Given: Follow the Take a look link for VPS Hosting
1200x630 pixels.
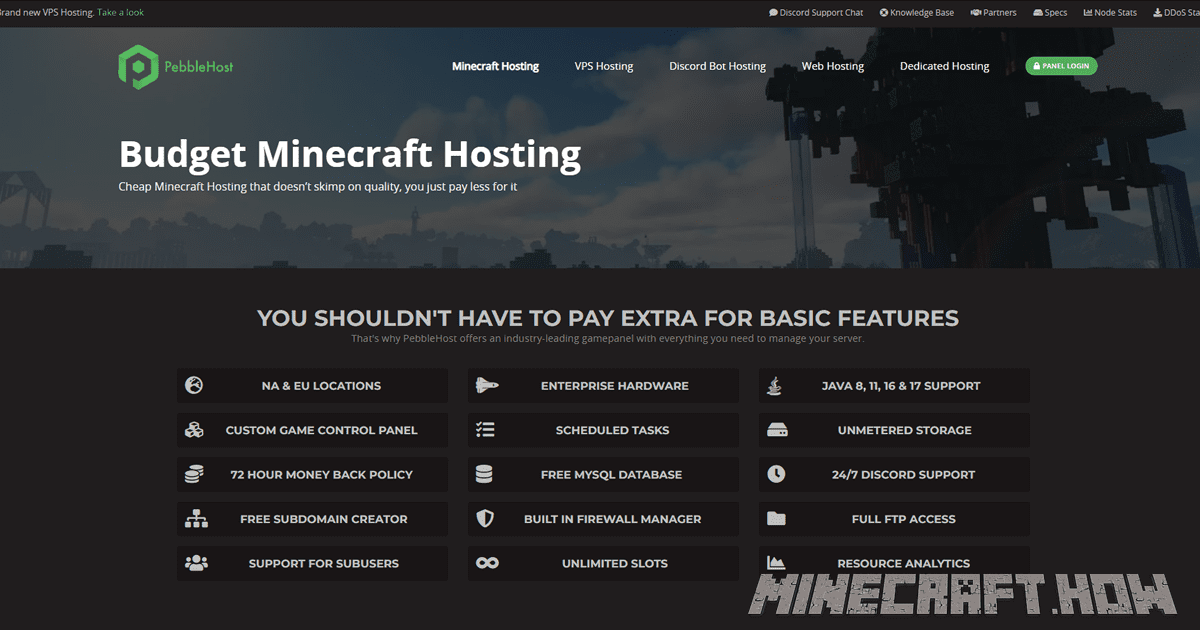Looking at the screenshot, I should [x=120, y=12].
